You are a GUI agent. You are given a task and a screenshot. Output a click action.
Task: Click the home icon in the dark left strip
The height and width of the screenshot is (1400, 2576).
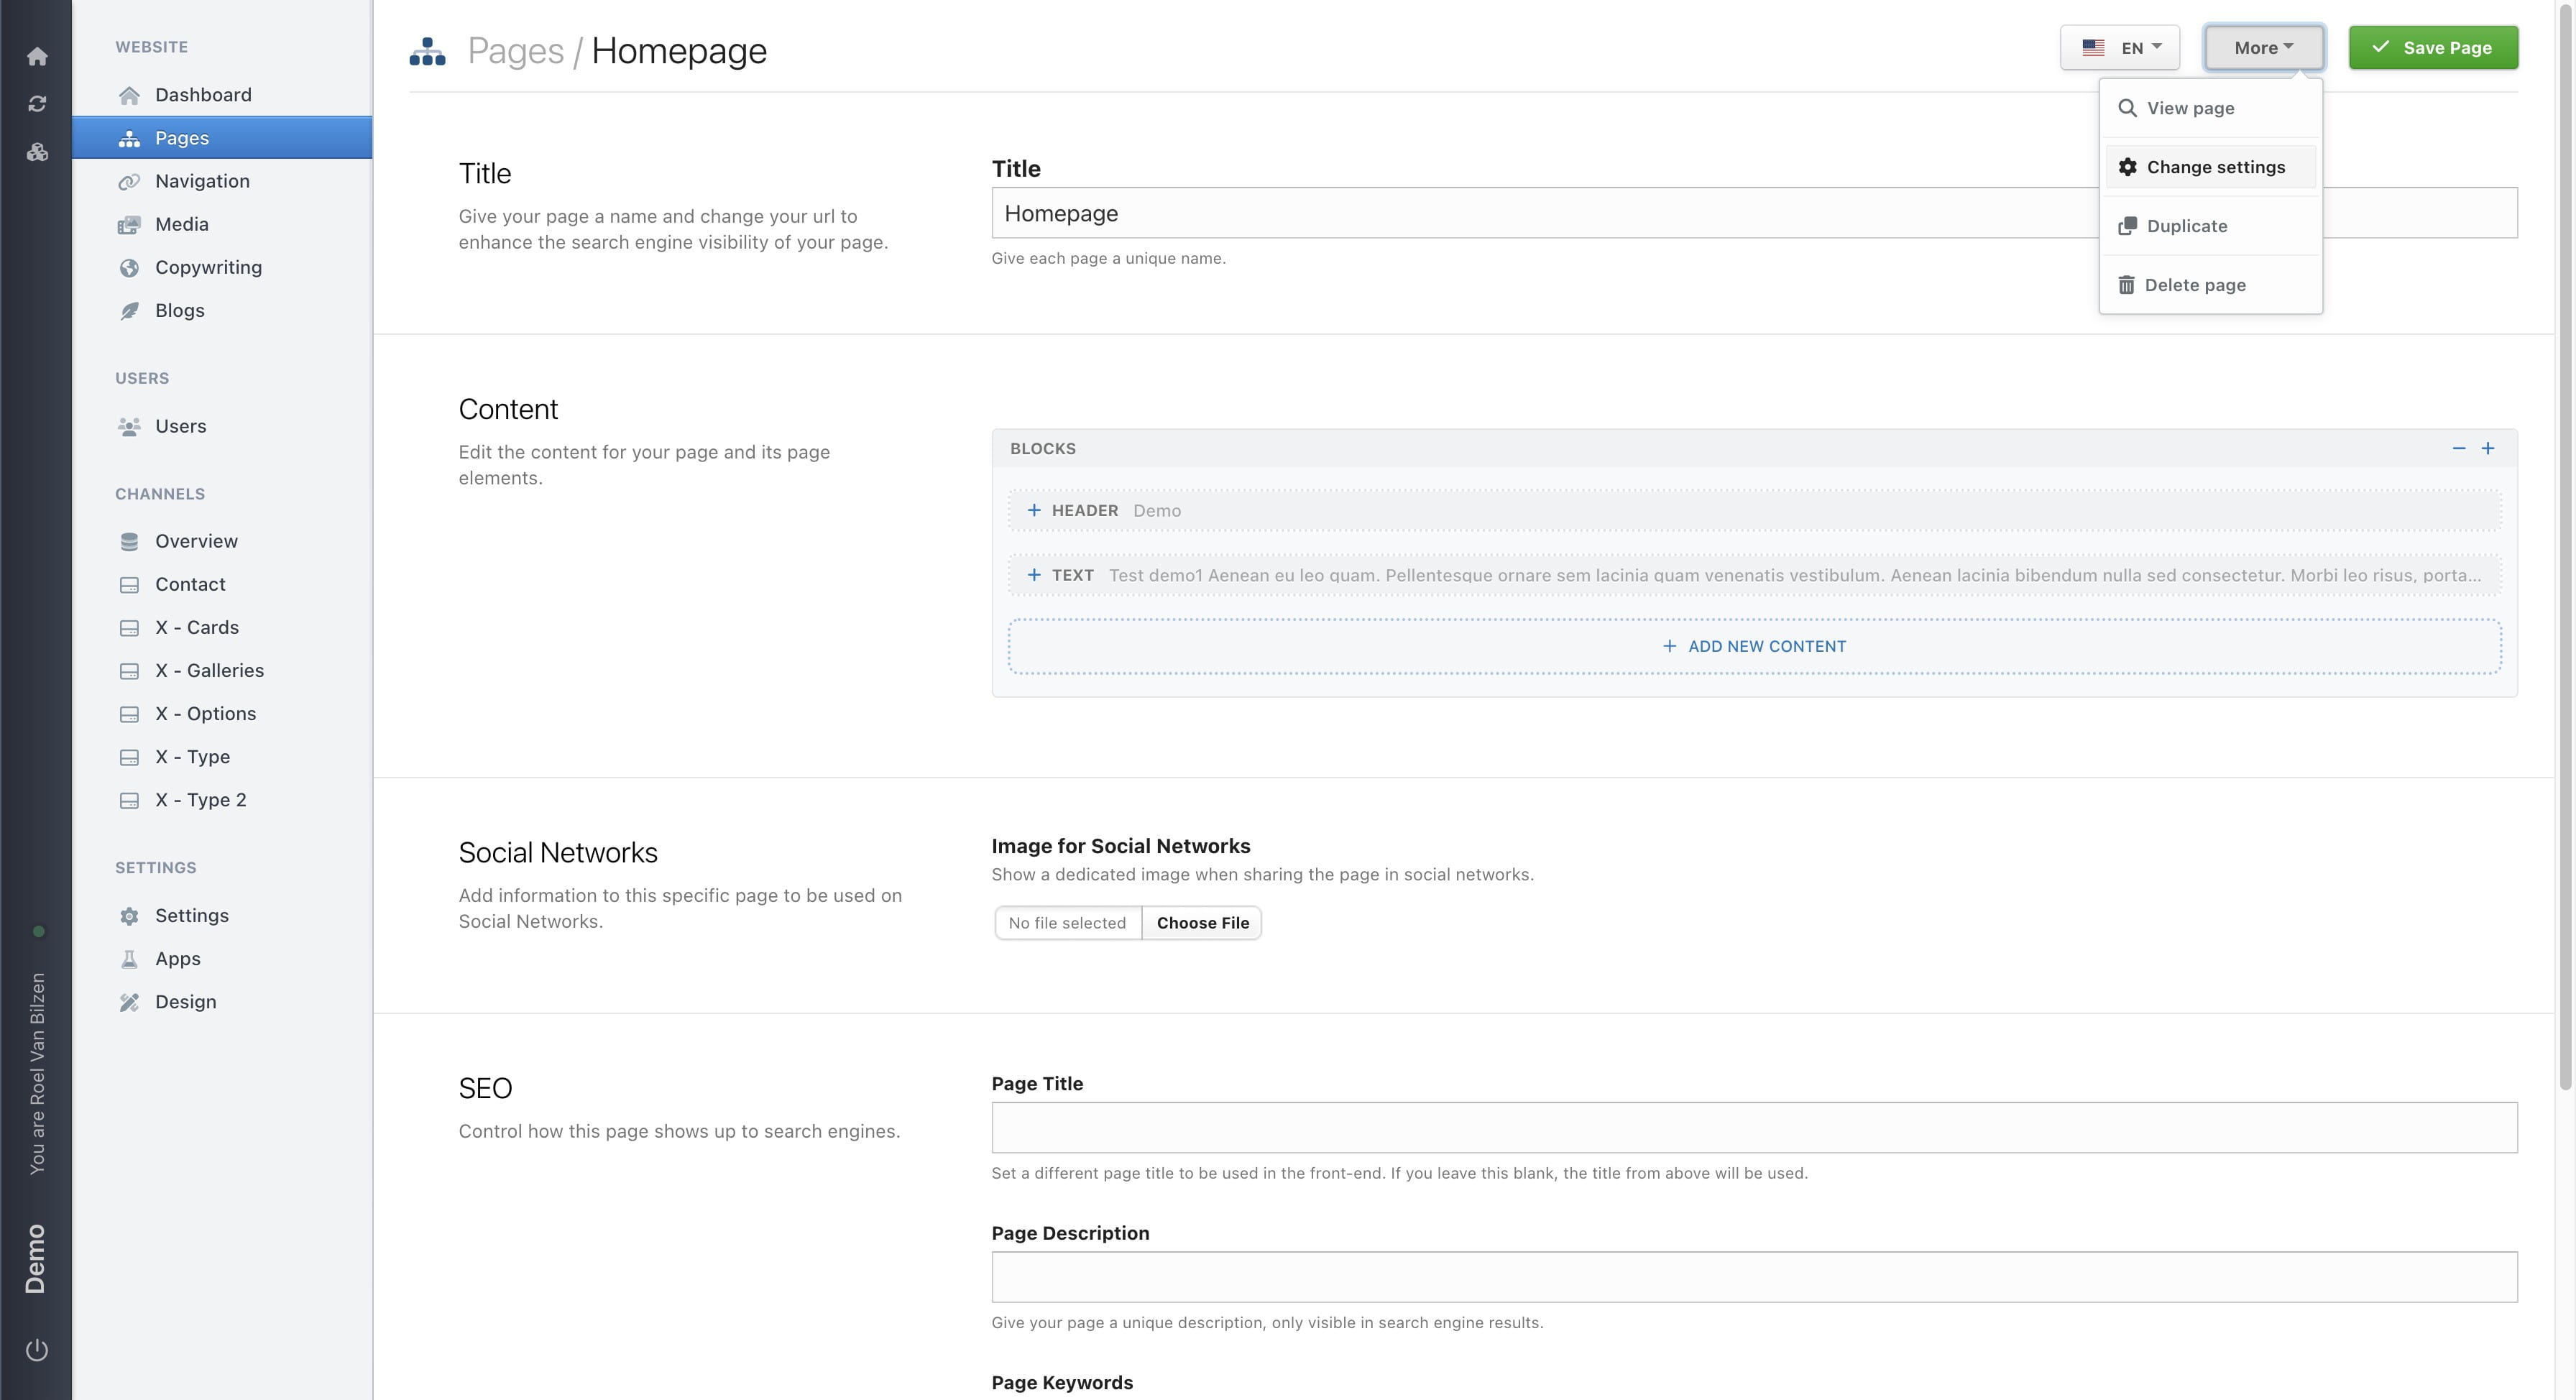[x=37, y=56]
